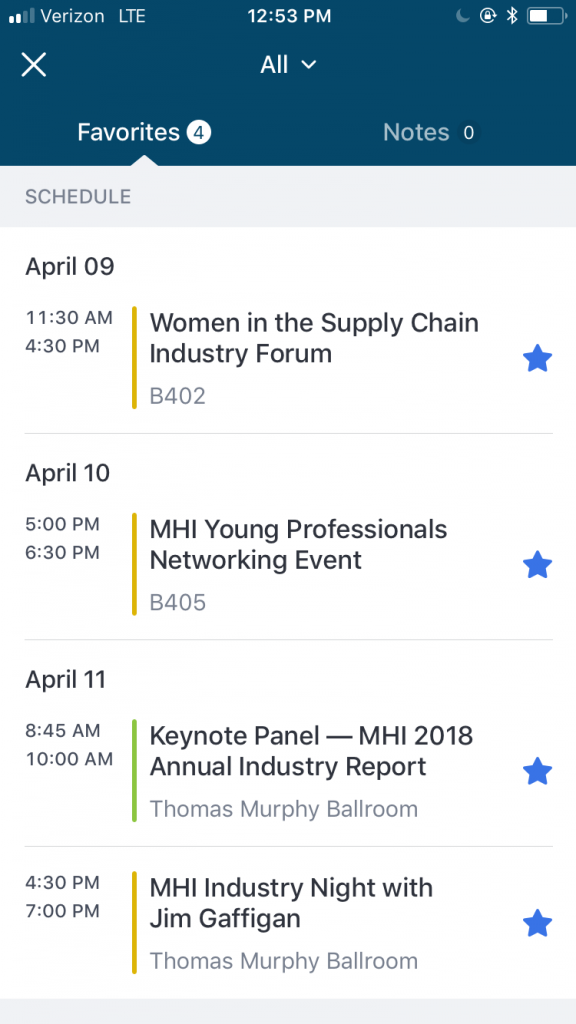The width and height of the screenshot is (576, 1024).
Task: Unfavorite the MHI Young Professionals Networking Event
Action: click(537, 564)
